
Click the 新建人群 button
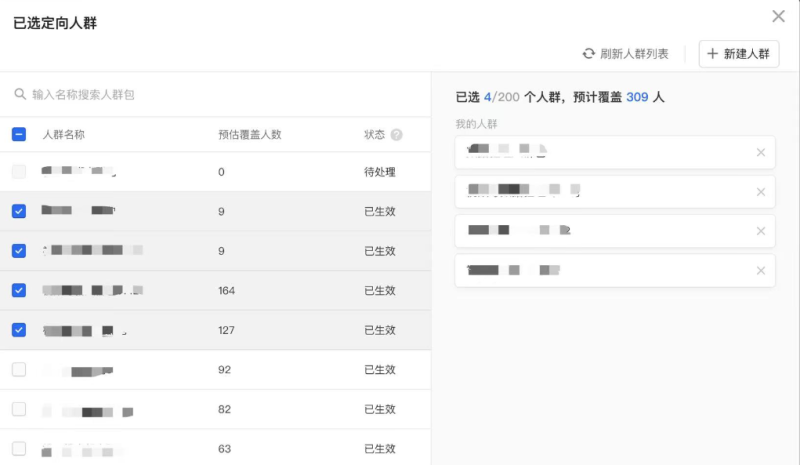click(739, 54)
